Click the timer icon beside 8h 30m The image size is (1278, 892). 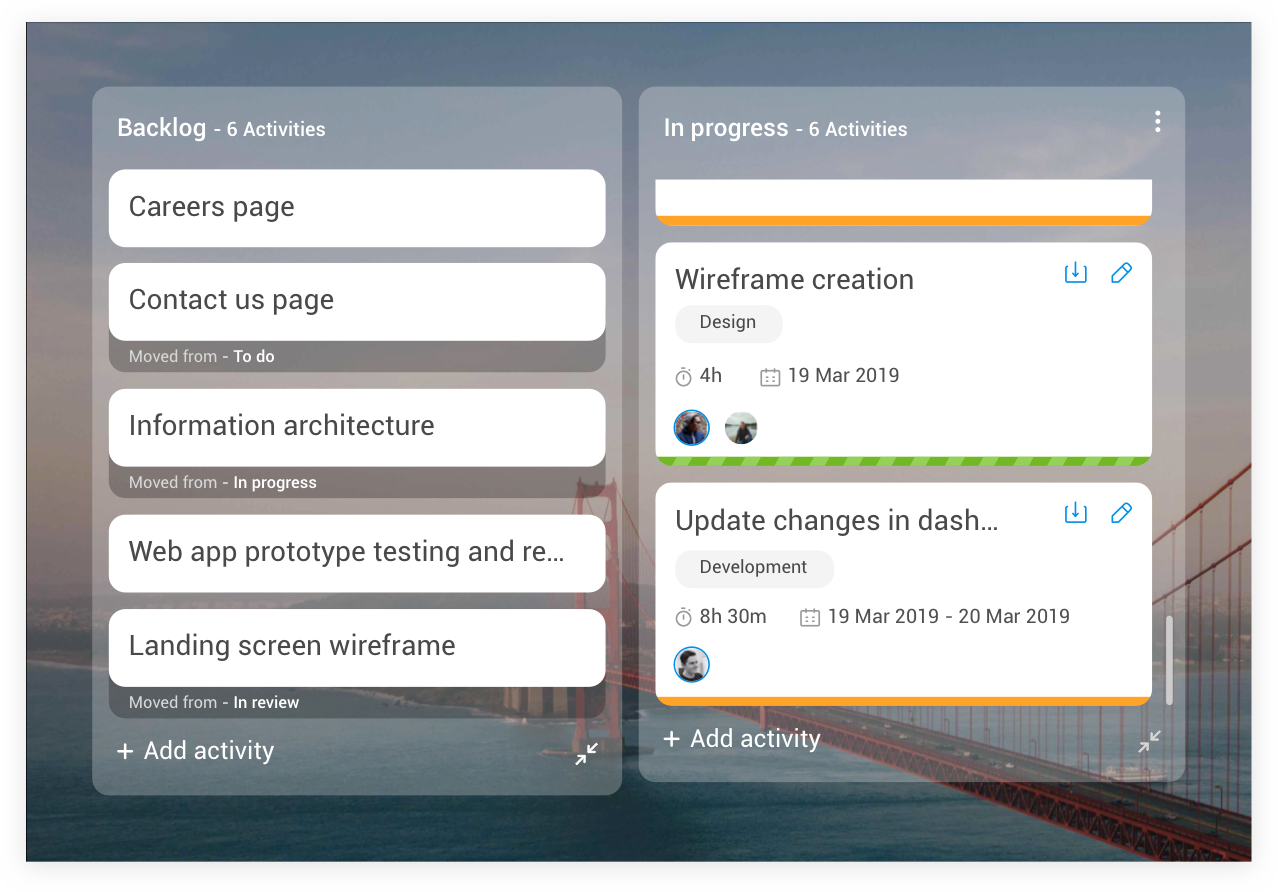click(x=684, y=617)
